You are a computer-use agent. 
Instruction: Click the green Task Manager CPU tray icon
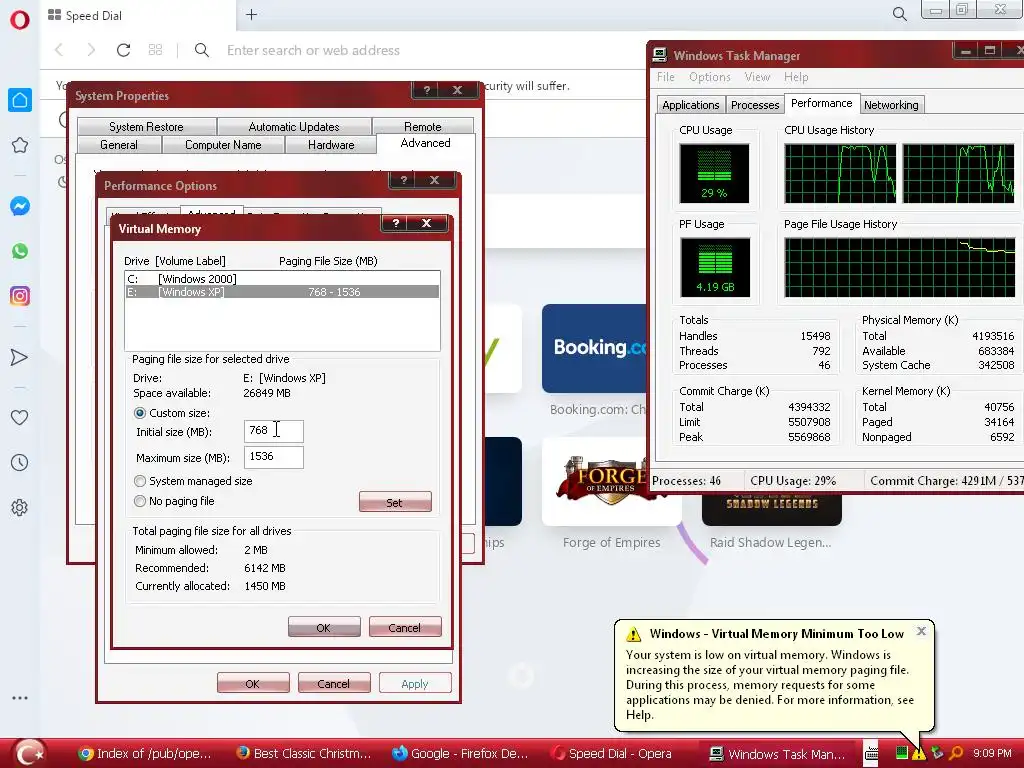coord(902,753)
